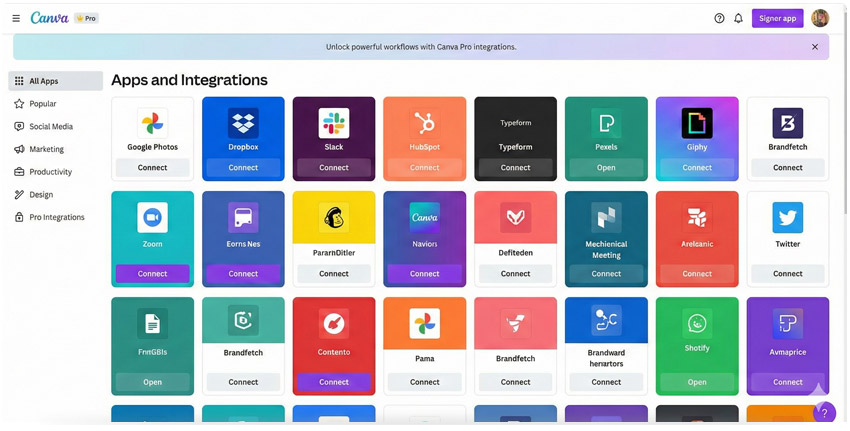The height and width of the screenshot is (431, 850).
Task: Connect the Brandward henartors app
Action: point(606,382)
